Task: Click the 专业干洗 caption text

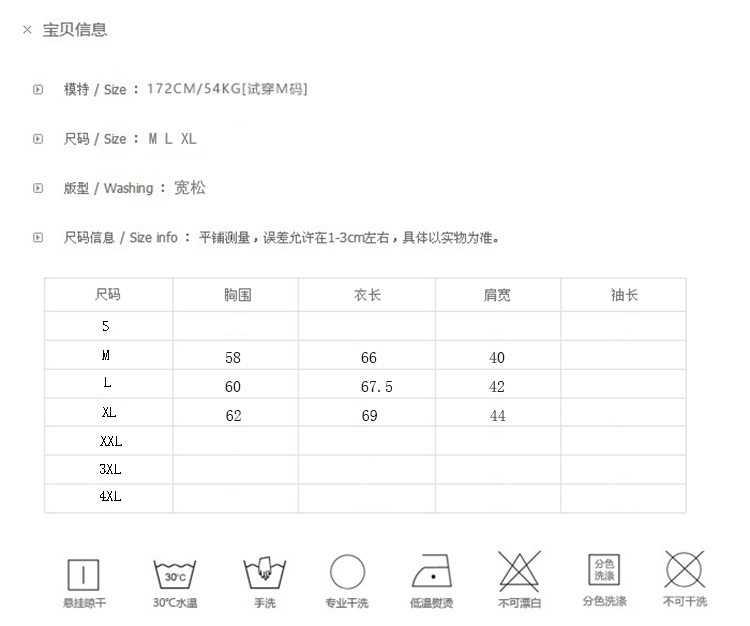Action: click(347, 603)
